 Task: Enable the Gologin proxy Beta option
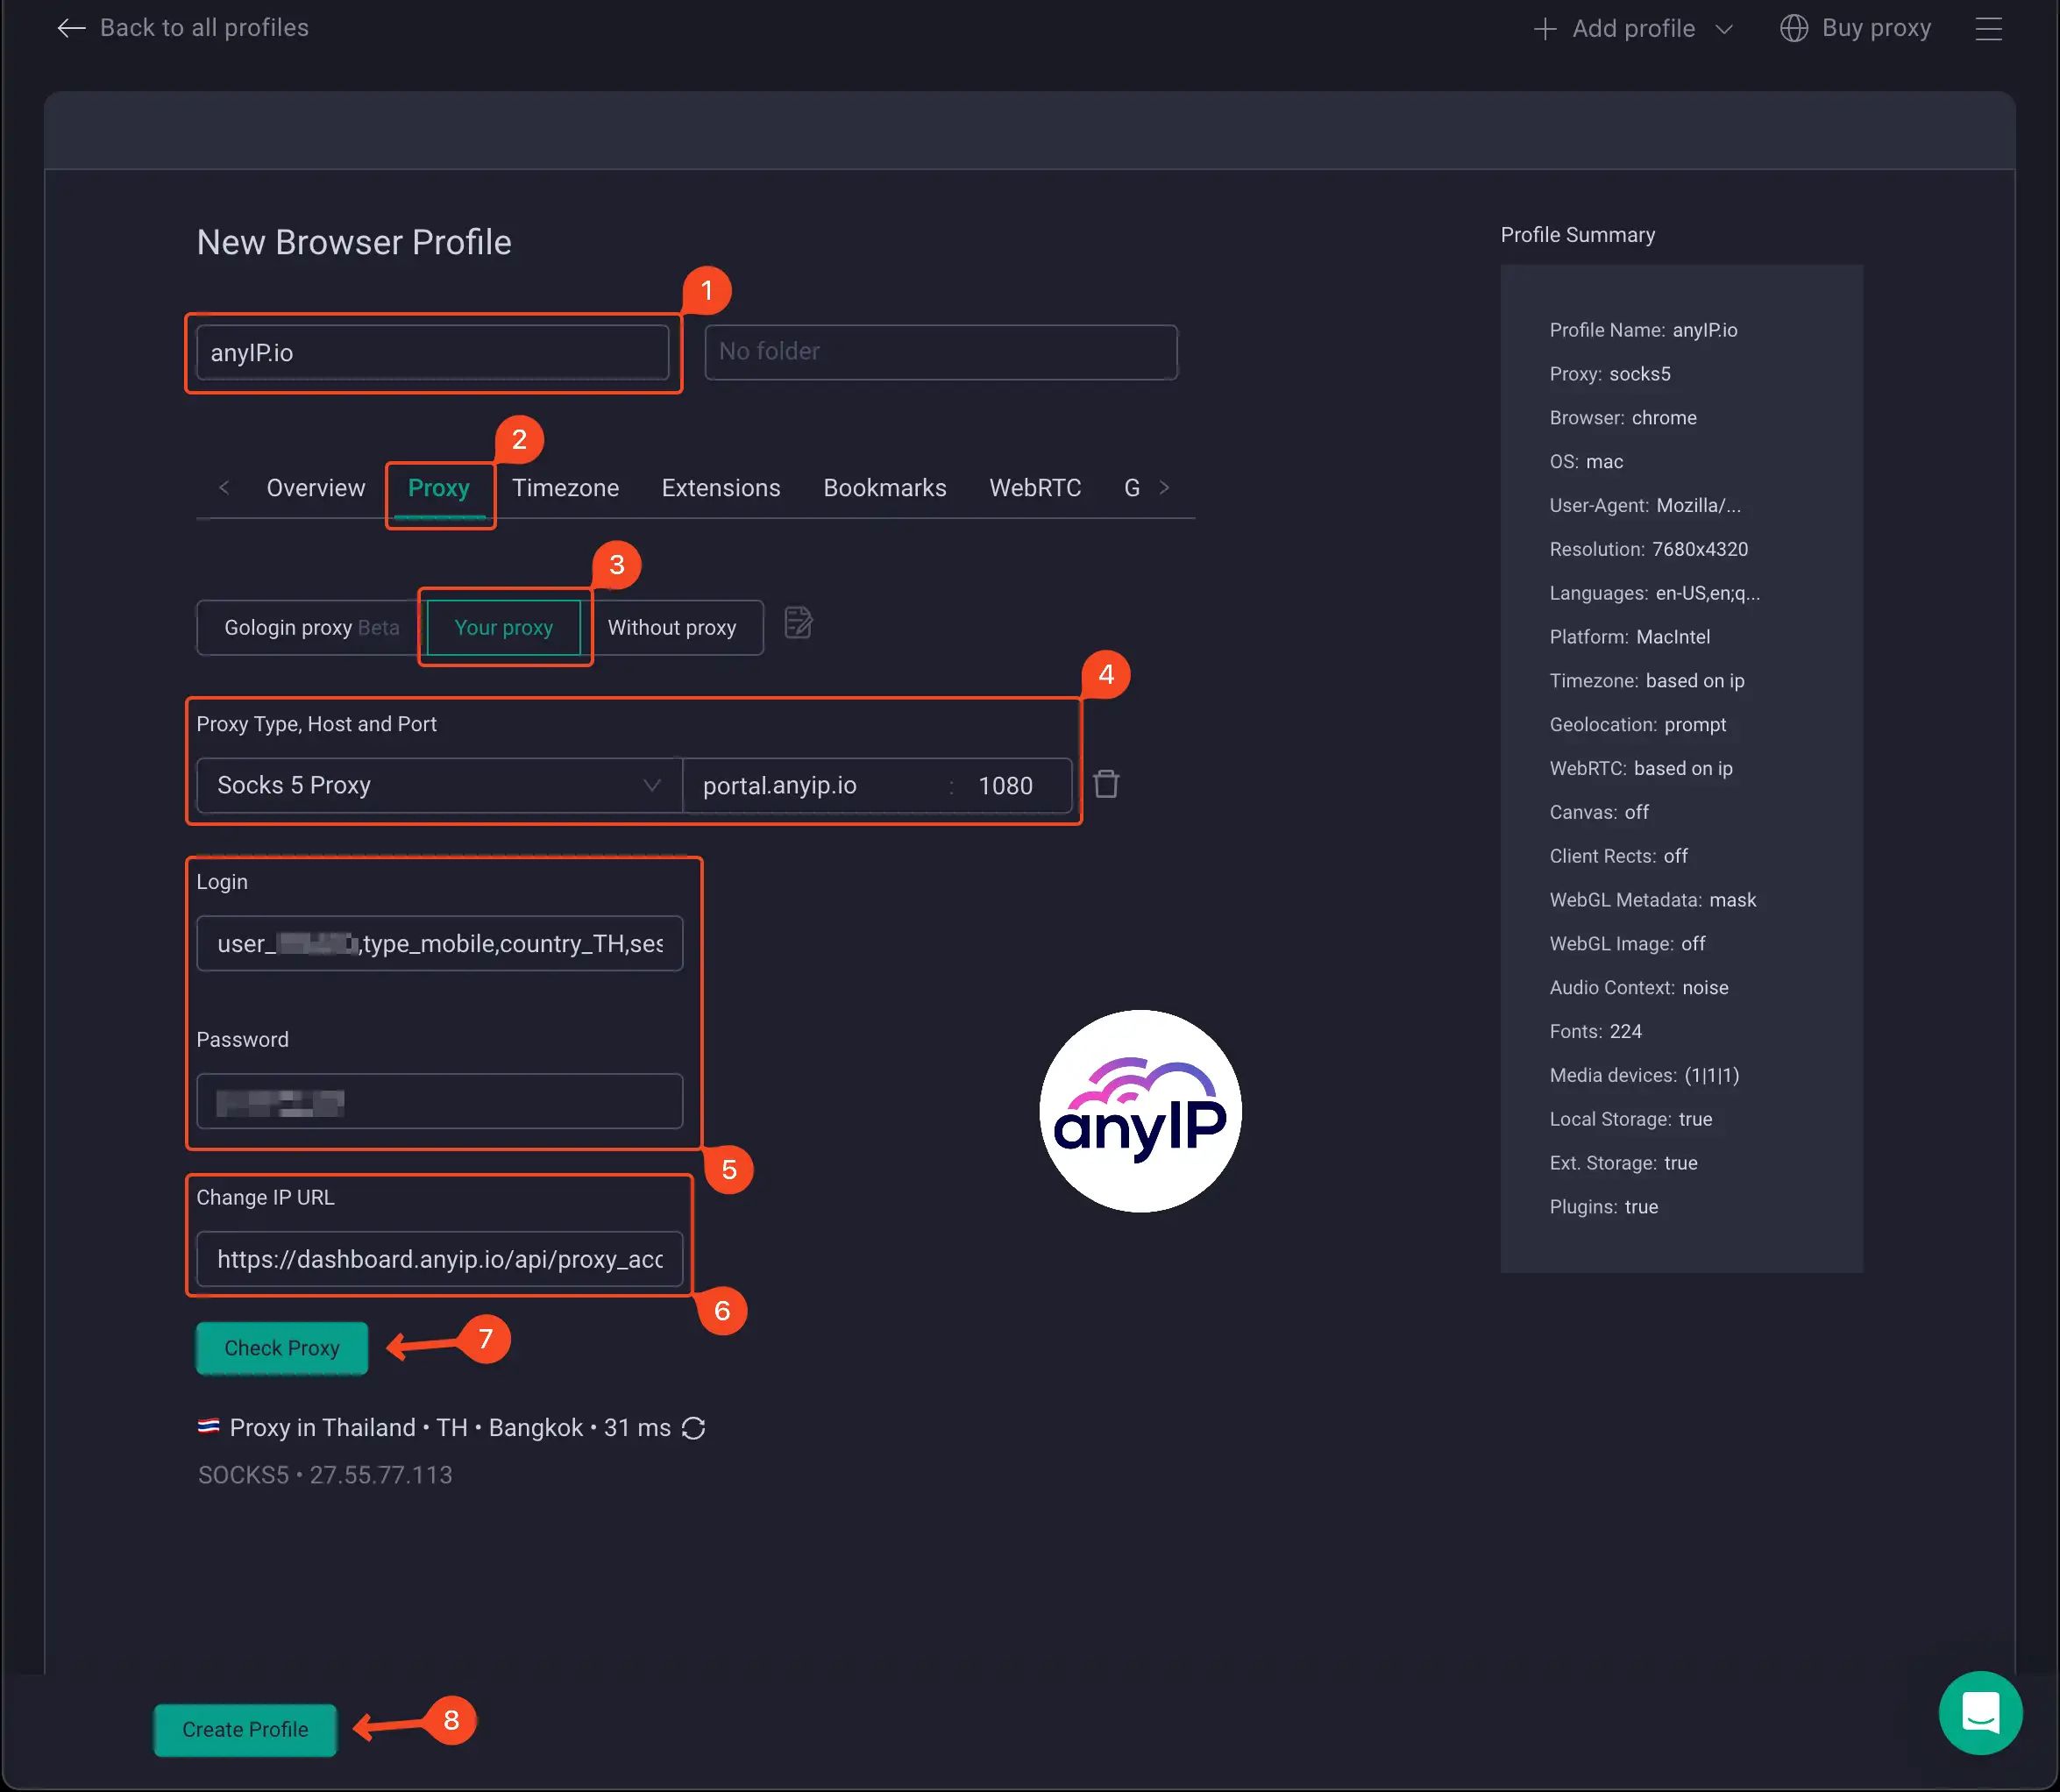(305, 627)
